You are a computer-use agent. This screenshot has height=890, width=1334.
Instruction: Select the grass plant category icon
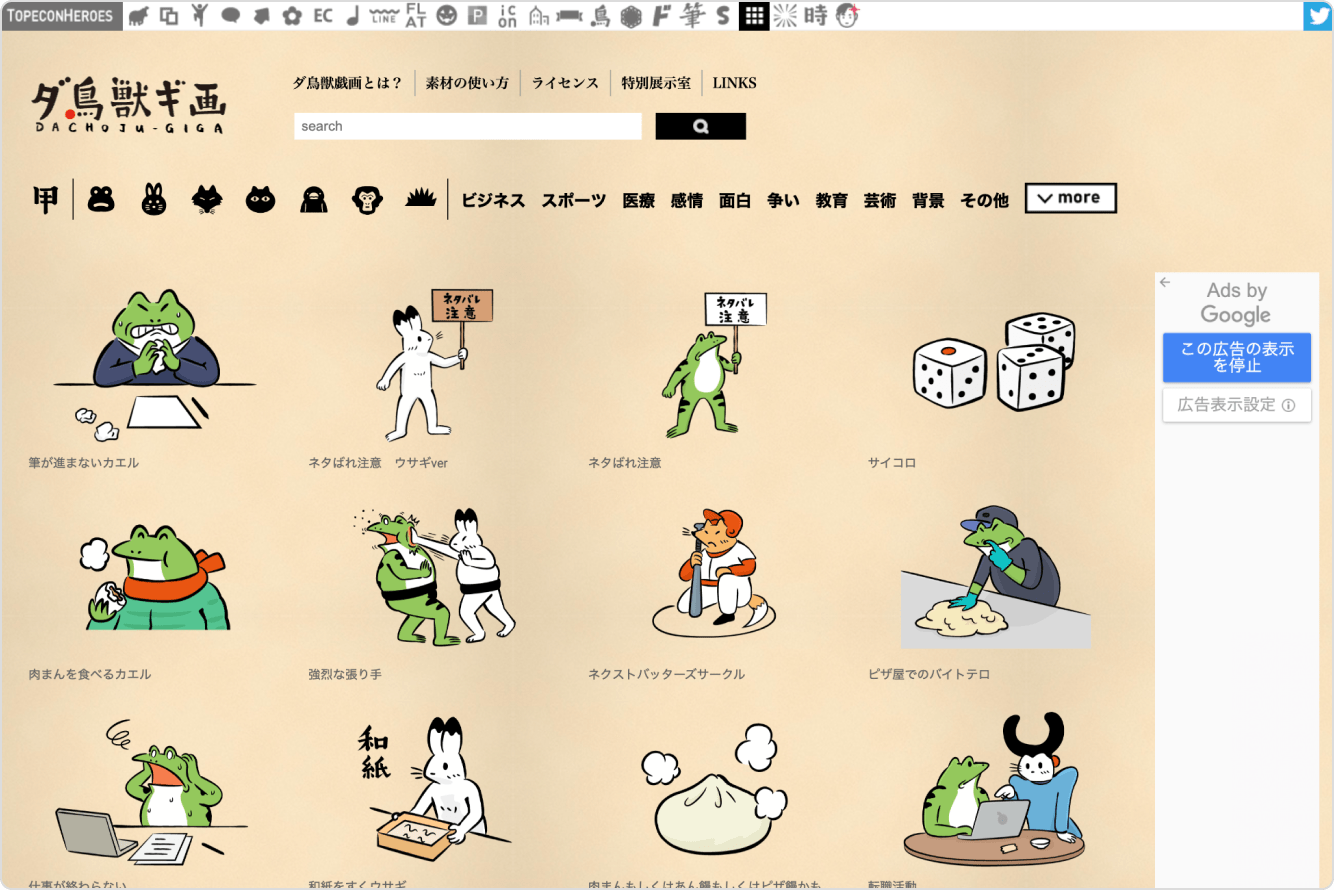(x=420, y=198)
